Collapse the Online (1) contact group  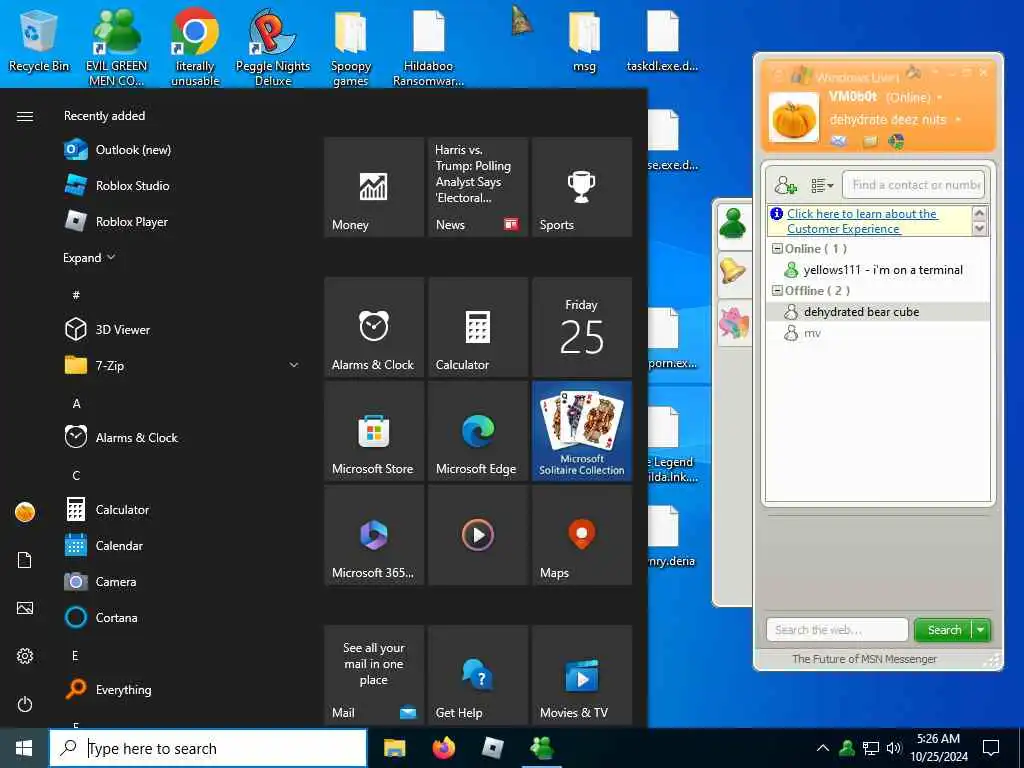coord(777,248)
